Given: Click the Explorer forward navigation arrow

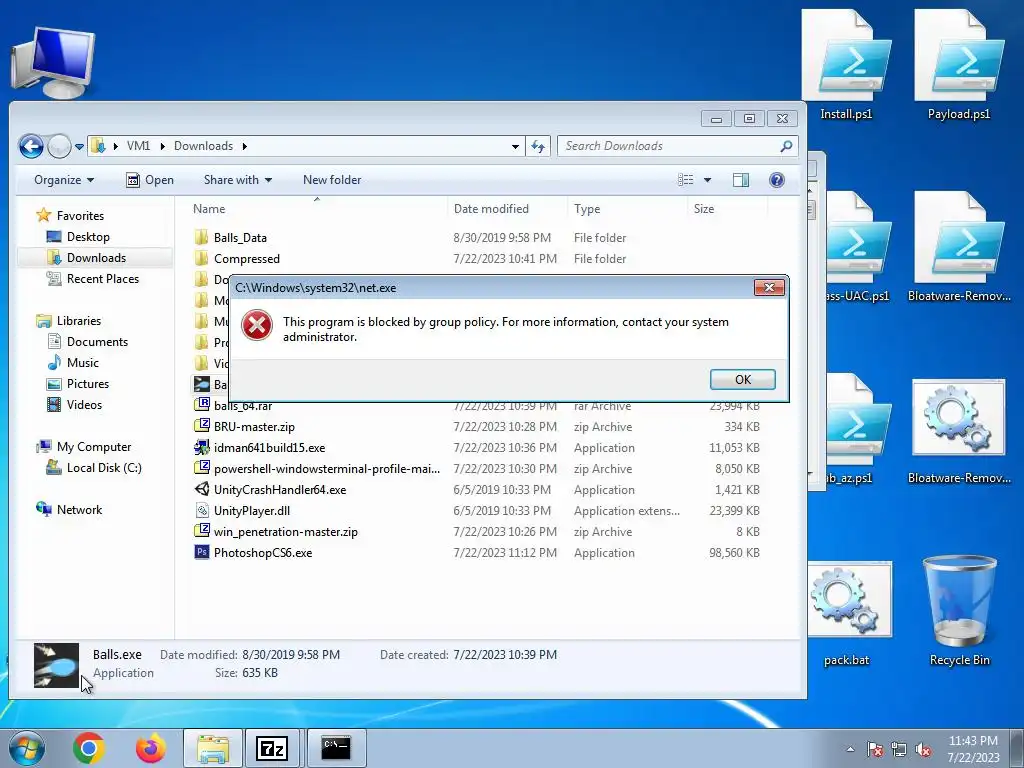Looking at the screenshot, I should [x=59, y=146].
